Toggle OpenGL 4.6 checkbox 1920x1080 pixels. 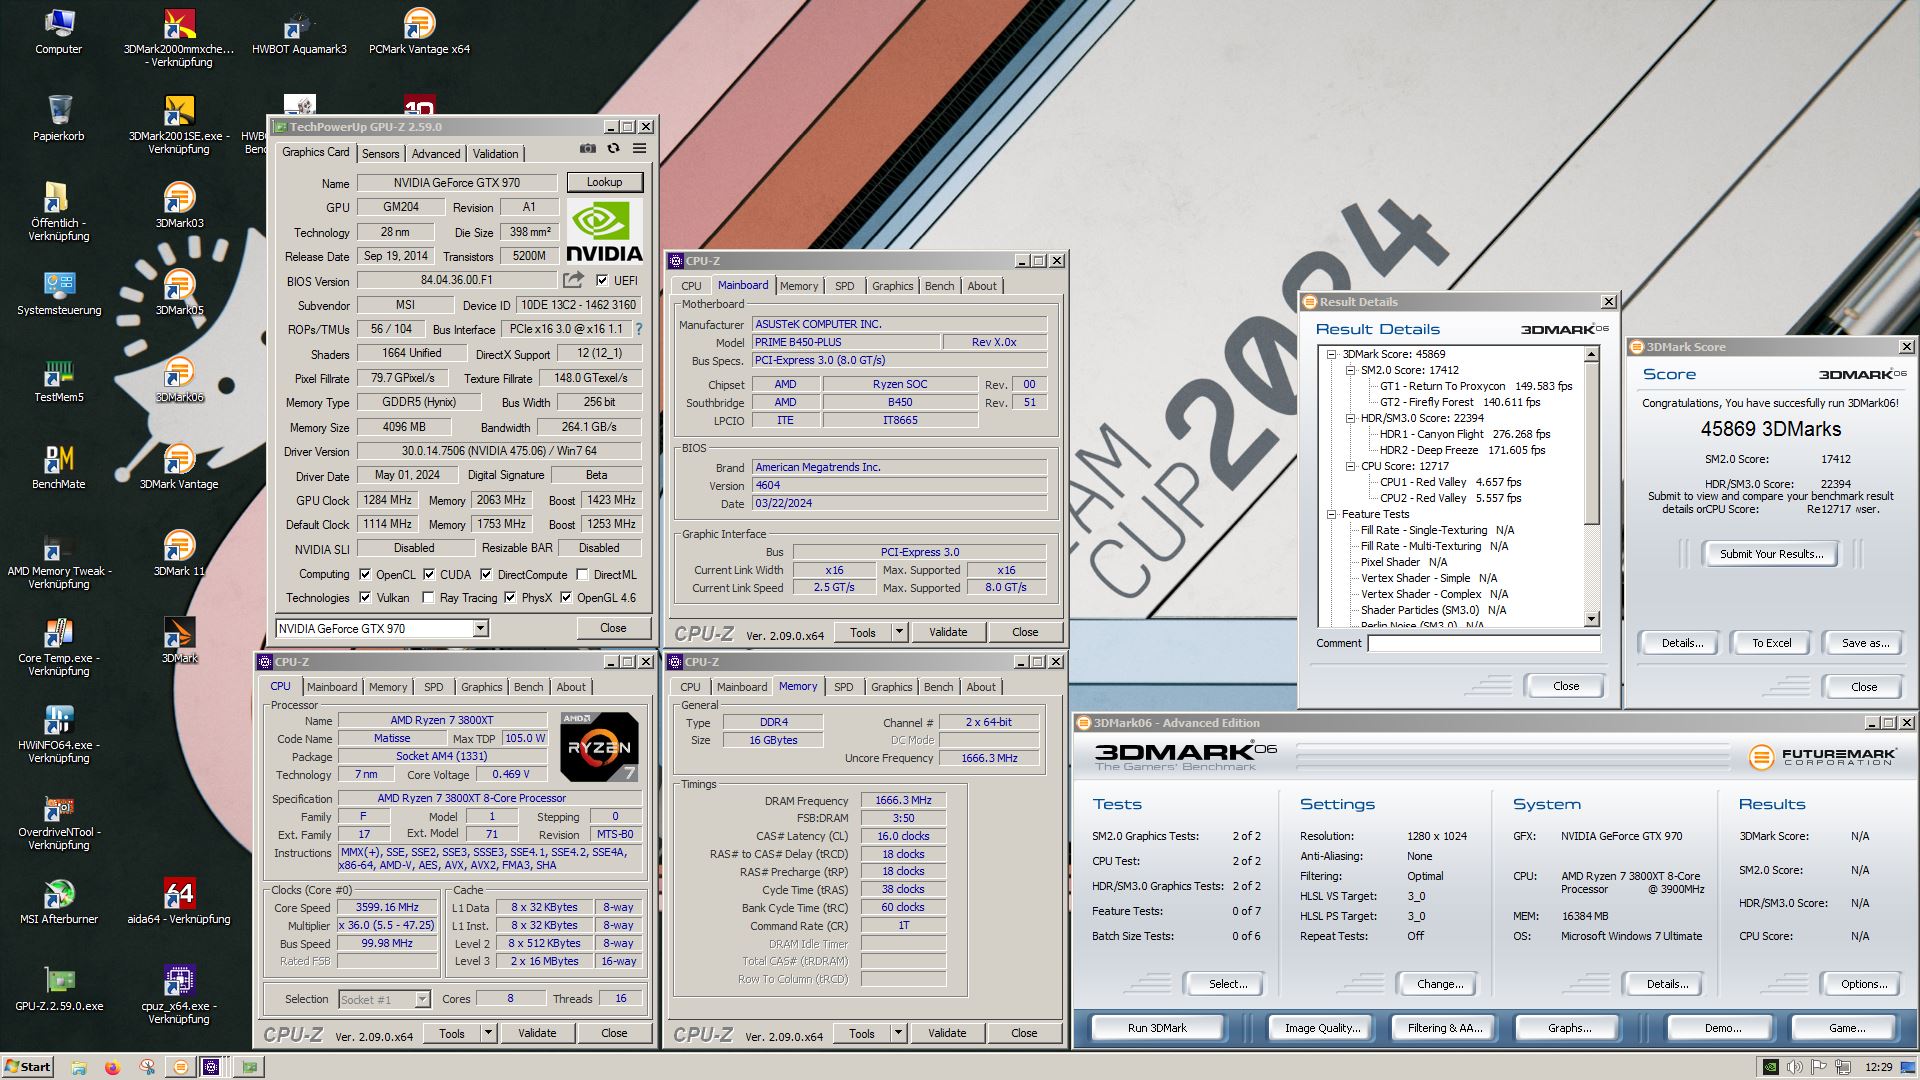[x=566, y=598]
